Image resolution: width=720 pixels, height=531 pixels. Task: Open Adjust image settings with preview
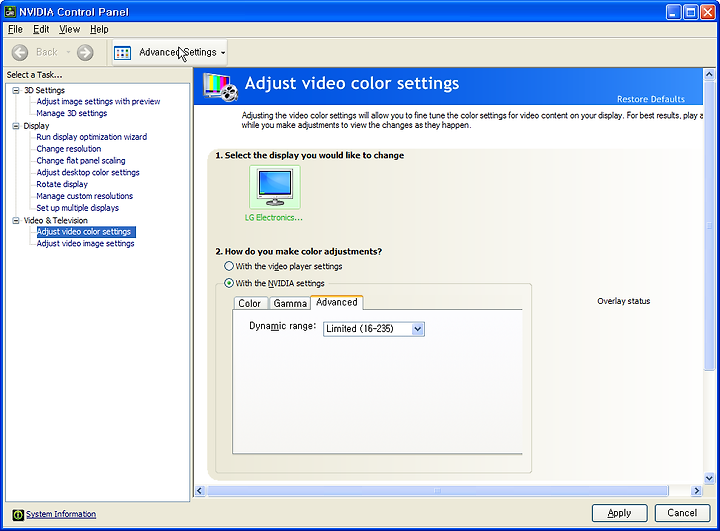(98, 102)
